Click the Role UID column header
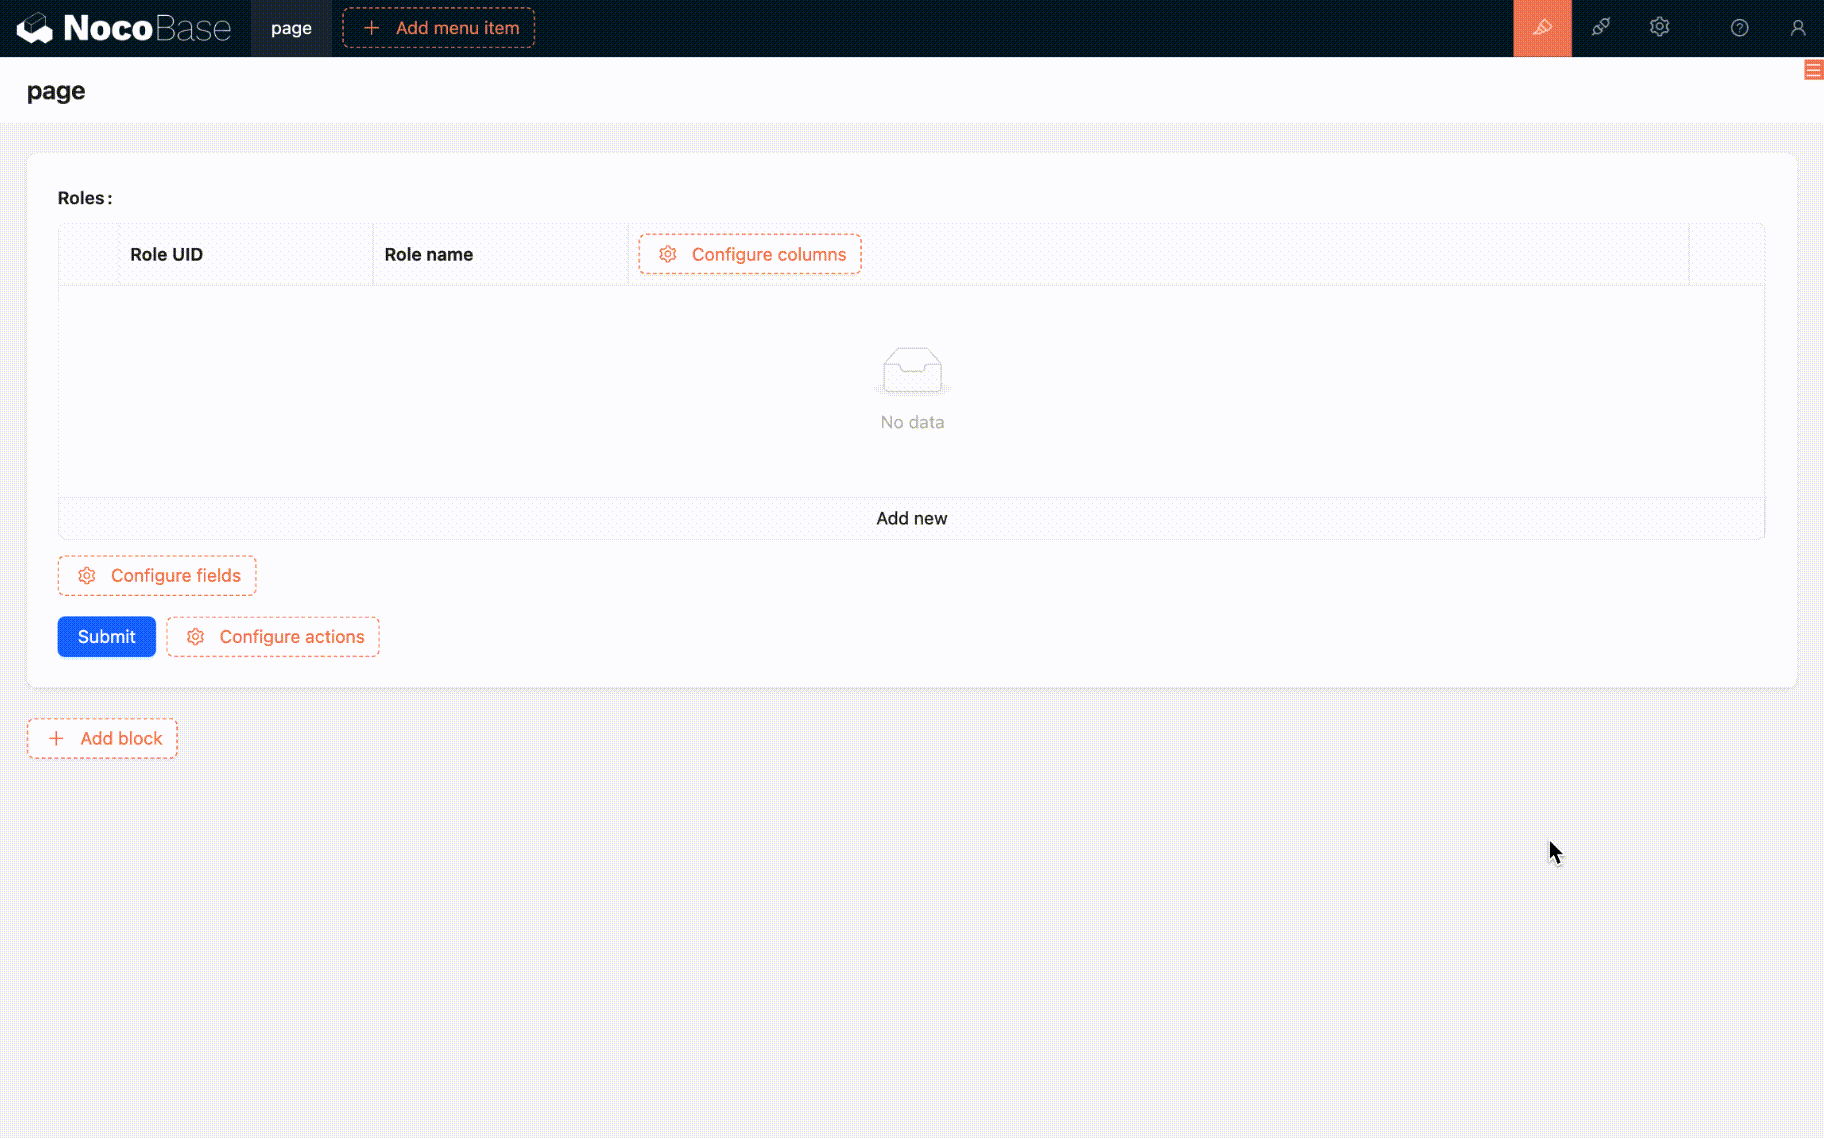The width and height of the screenshot is (1824, 1138). click(166, 254)
